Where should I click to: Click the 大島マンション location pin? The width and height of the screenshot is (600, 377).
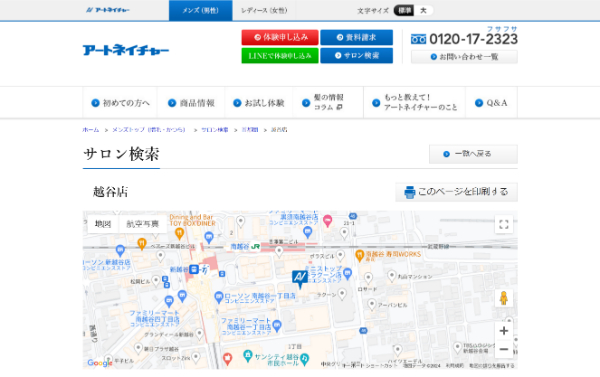point(391,275)
